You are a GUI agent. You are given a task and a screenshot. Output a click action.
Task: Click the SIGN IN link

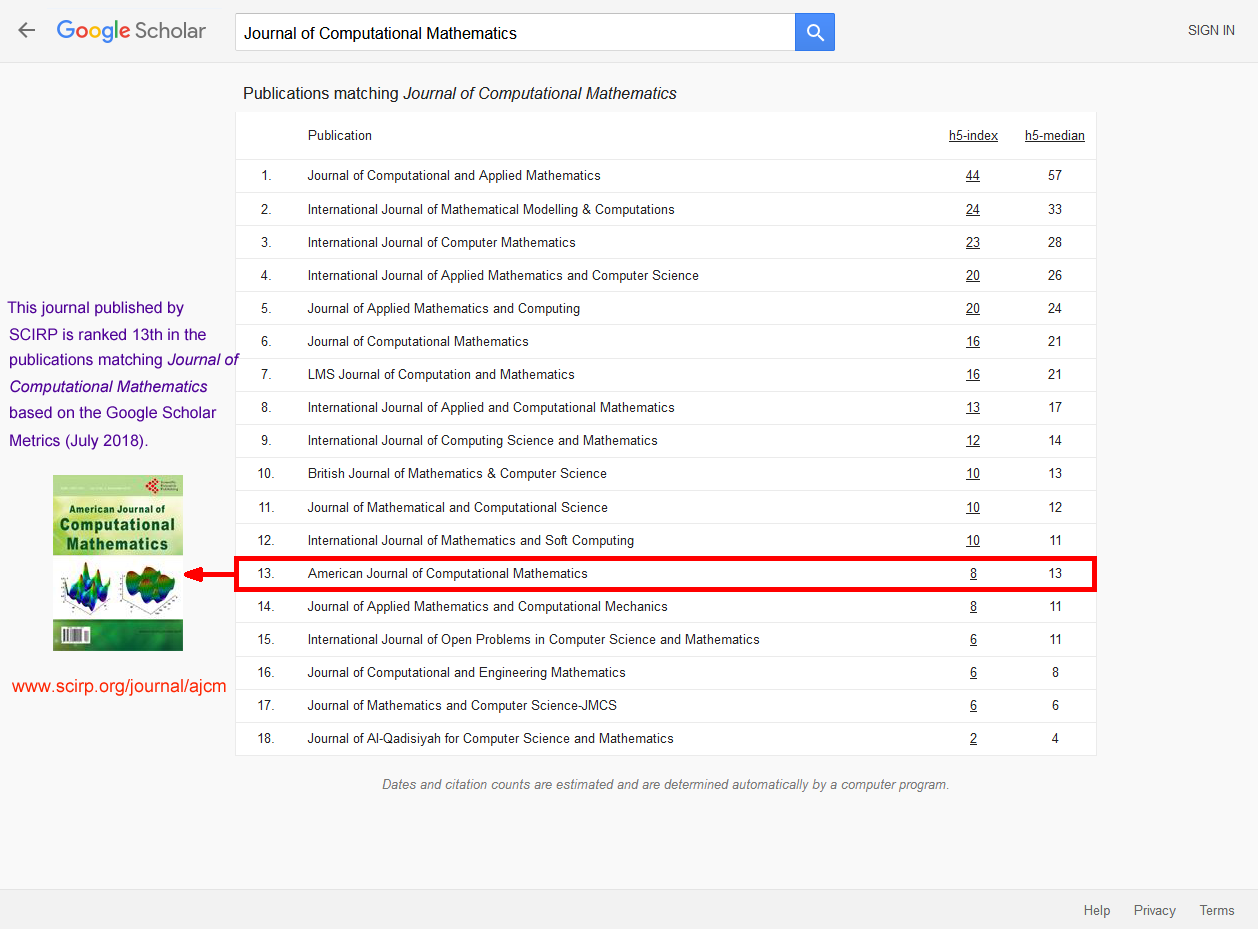(x=1210, y=30)
